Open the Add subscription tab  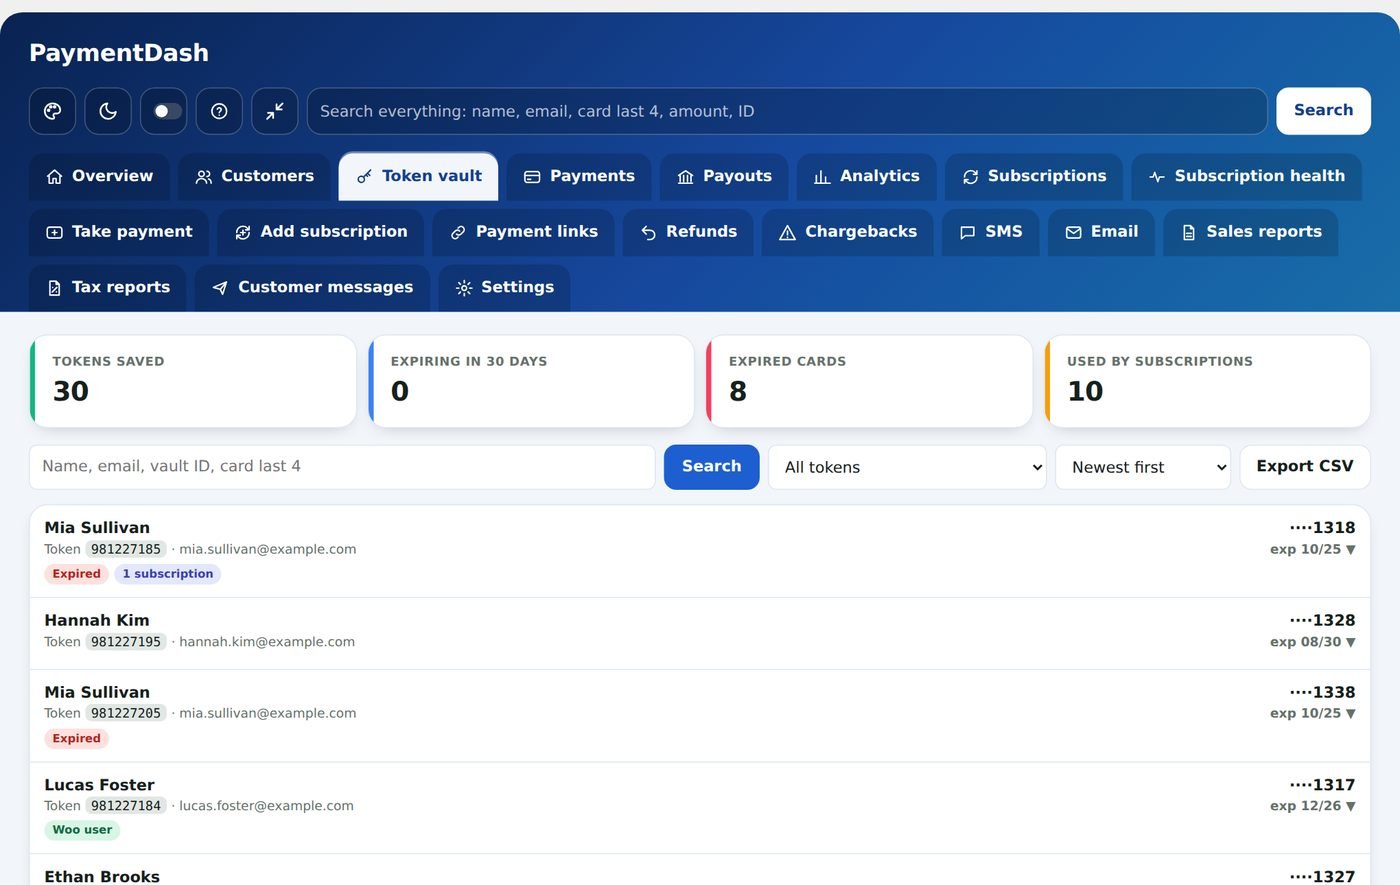pos(321,232)
